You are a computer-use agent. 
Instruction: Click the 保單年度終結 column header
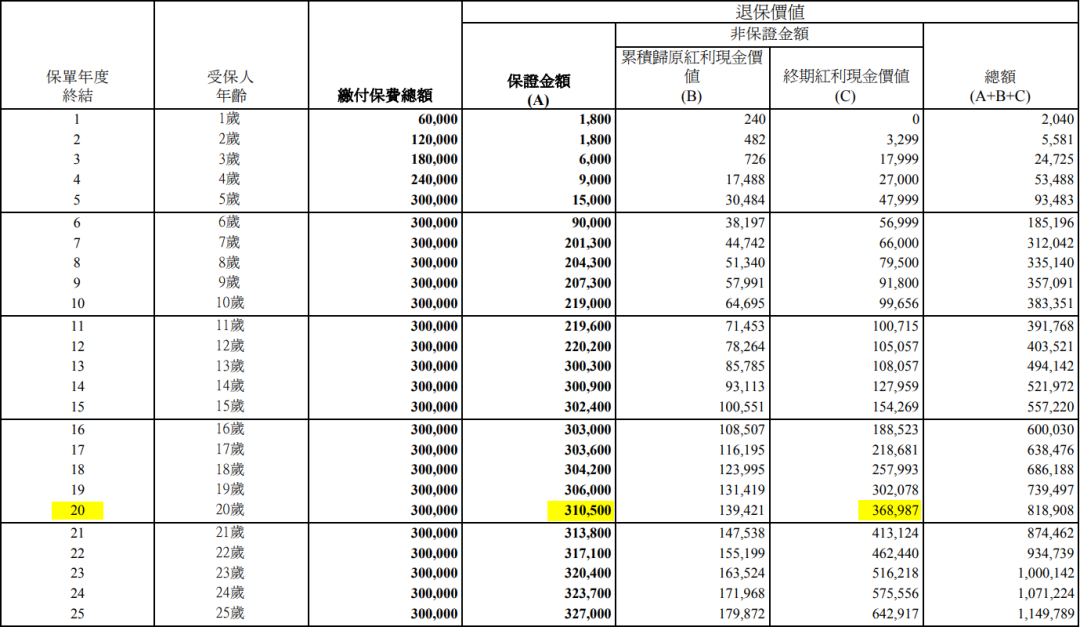(x=77, y=85)
